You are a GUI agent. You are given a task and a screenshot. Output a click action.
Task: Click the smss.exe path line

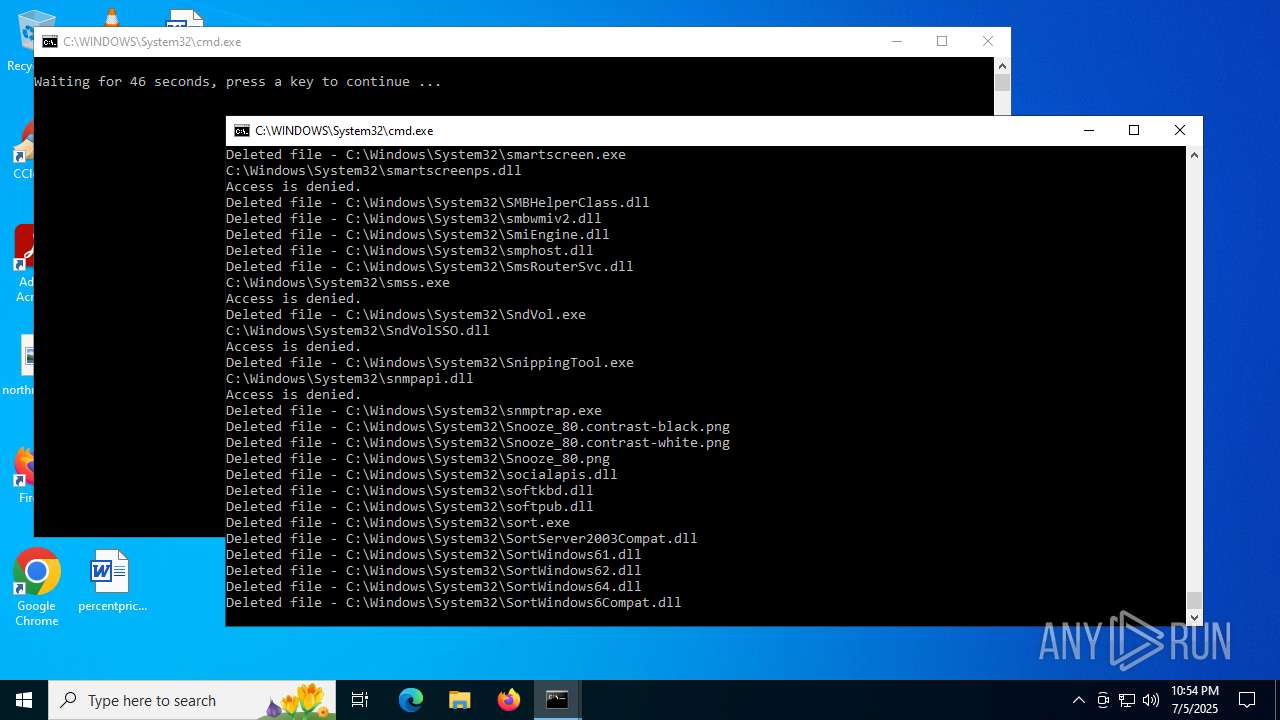[338, 283]
